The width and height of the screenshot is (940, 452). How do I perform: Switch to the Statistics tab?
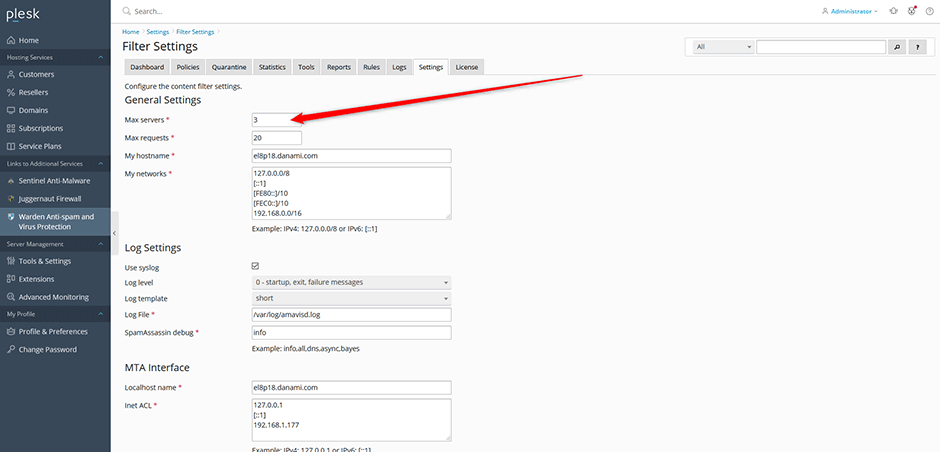click(272, 67)
